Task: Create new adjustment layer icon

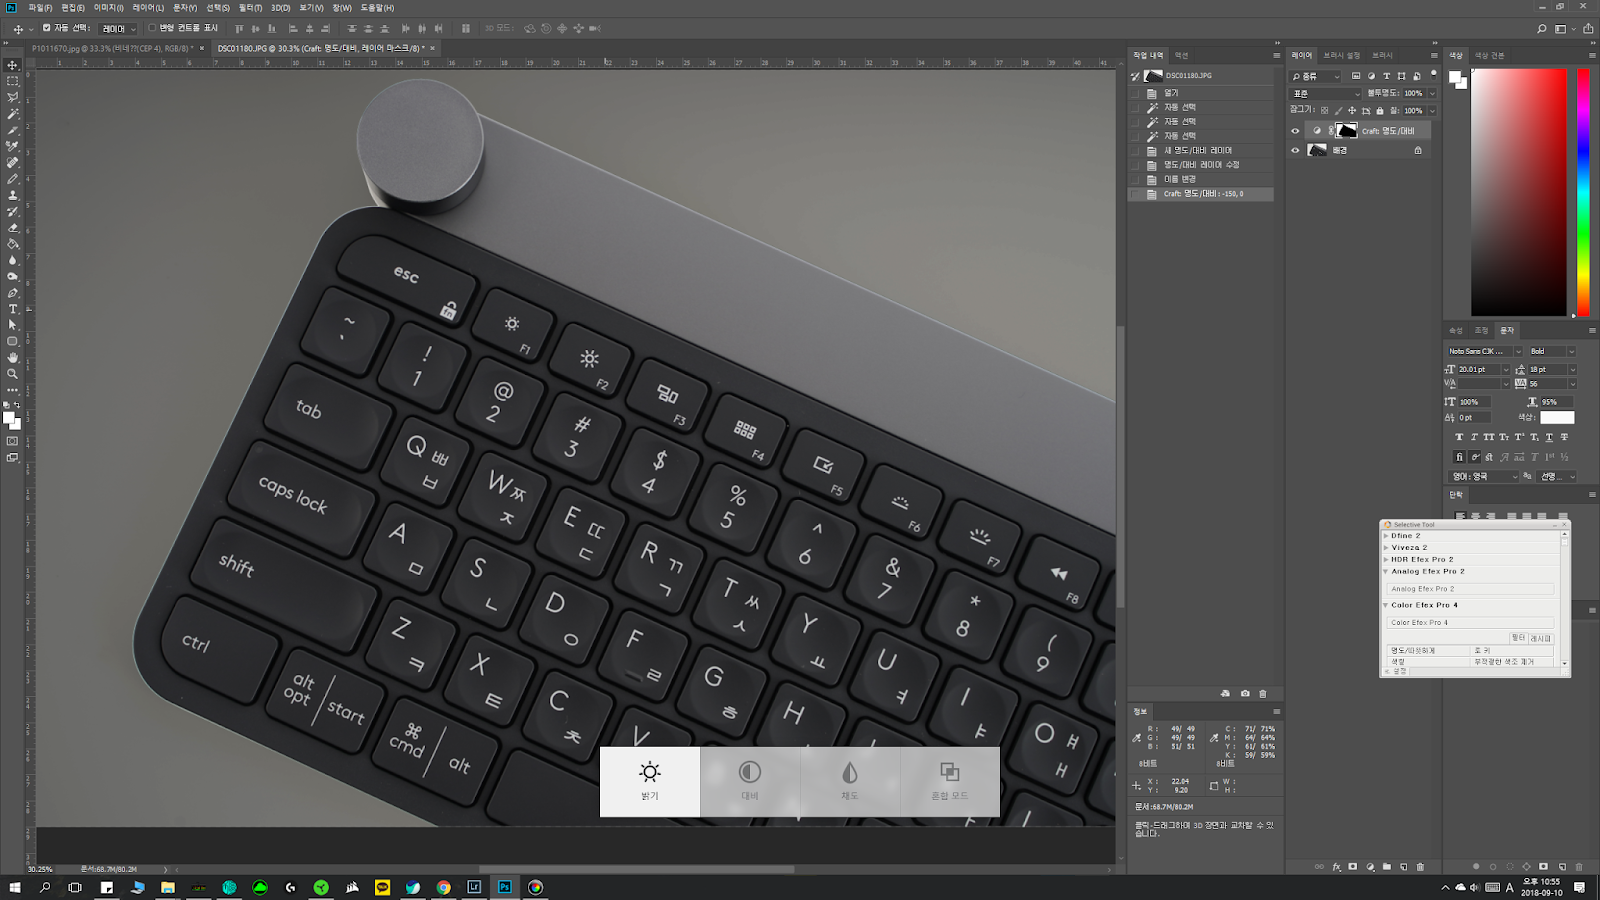Action: click(1370, 867)
